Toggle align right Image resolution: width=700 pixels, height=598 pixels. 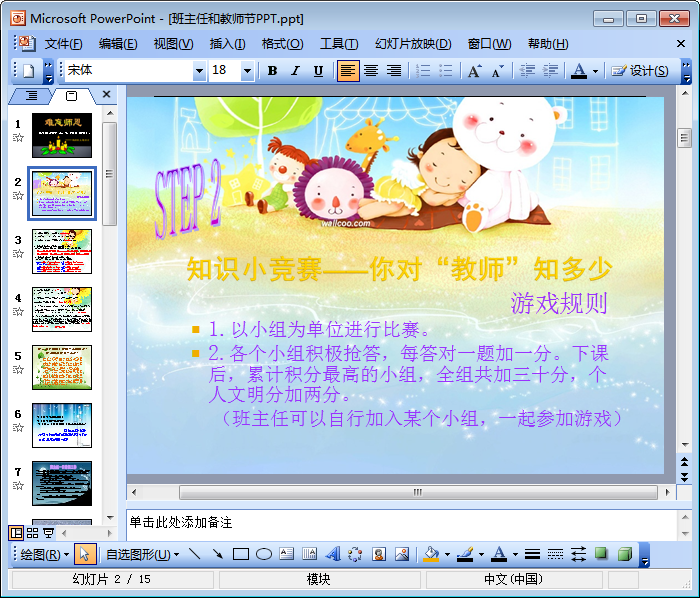pyautogui.click(x=394, y=71)
